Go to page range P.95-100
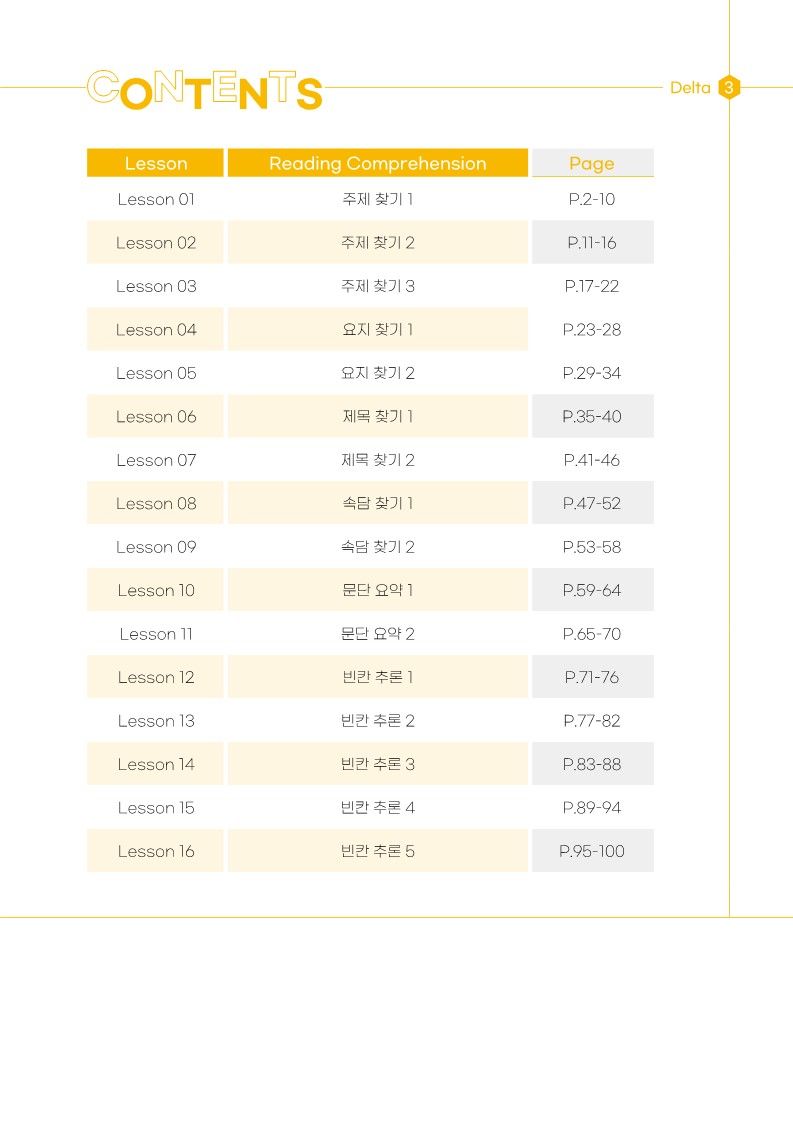The height and width of the screenshot is (1123, 793). [592, 852]
